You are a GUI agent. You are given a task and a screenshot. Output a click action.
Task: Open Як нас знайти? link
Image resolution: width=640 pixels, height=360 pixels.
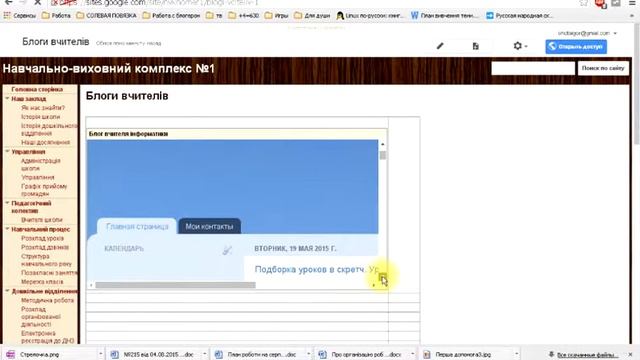point(43,108)
